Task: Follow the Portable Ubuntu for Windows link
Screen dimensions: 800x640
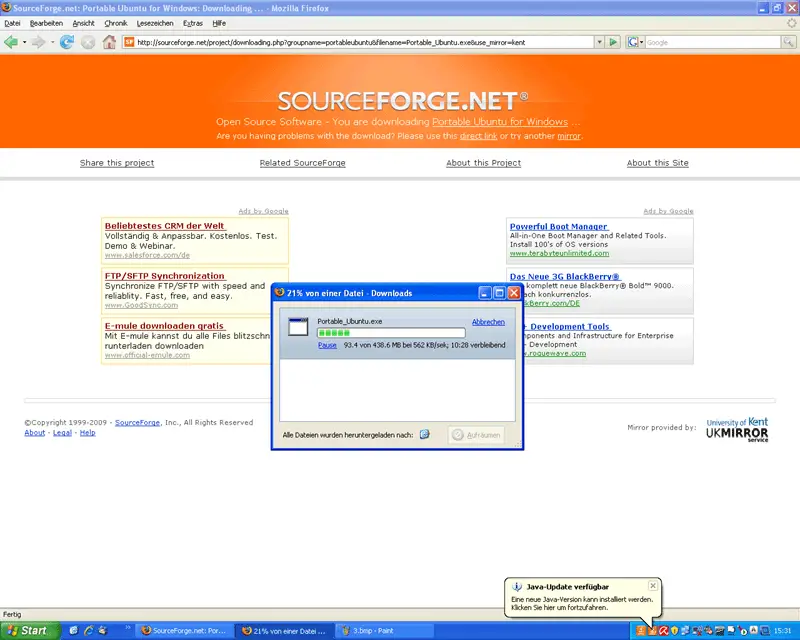Action: (500, 121)
